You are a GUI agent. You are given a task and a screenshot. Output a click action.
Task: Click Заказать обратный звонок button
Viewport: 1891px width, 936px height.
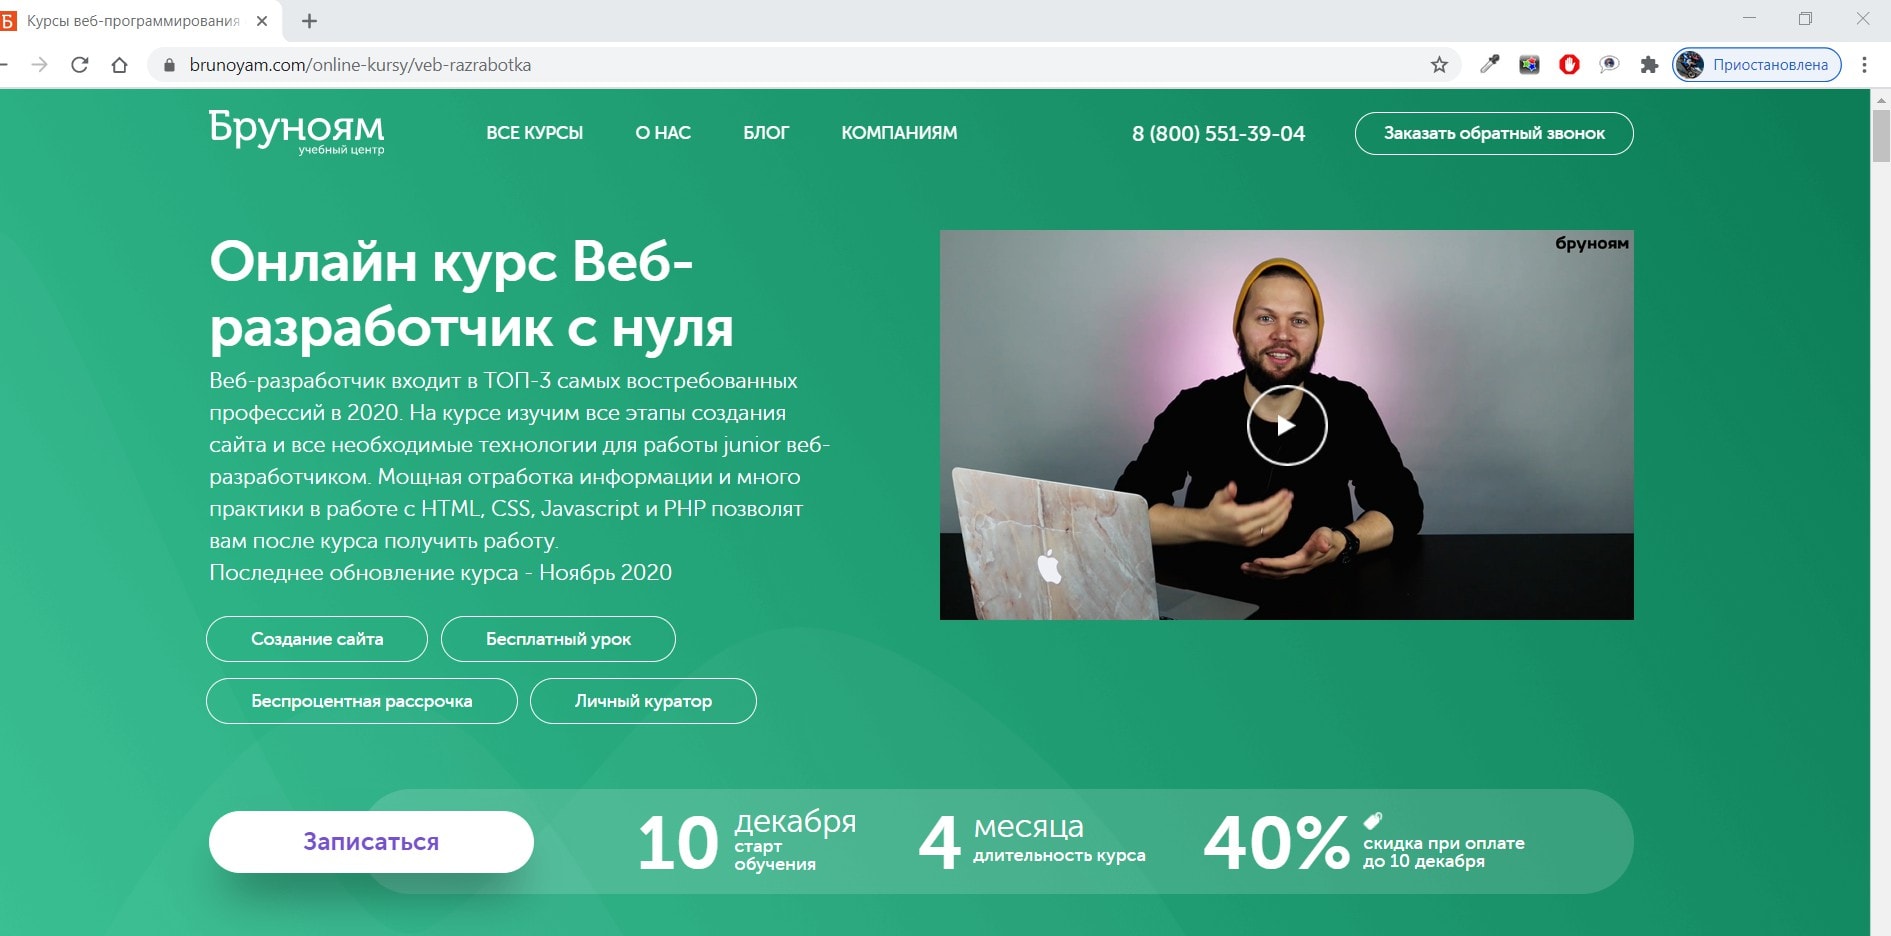click(1494, 133)
